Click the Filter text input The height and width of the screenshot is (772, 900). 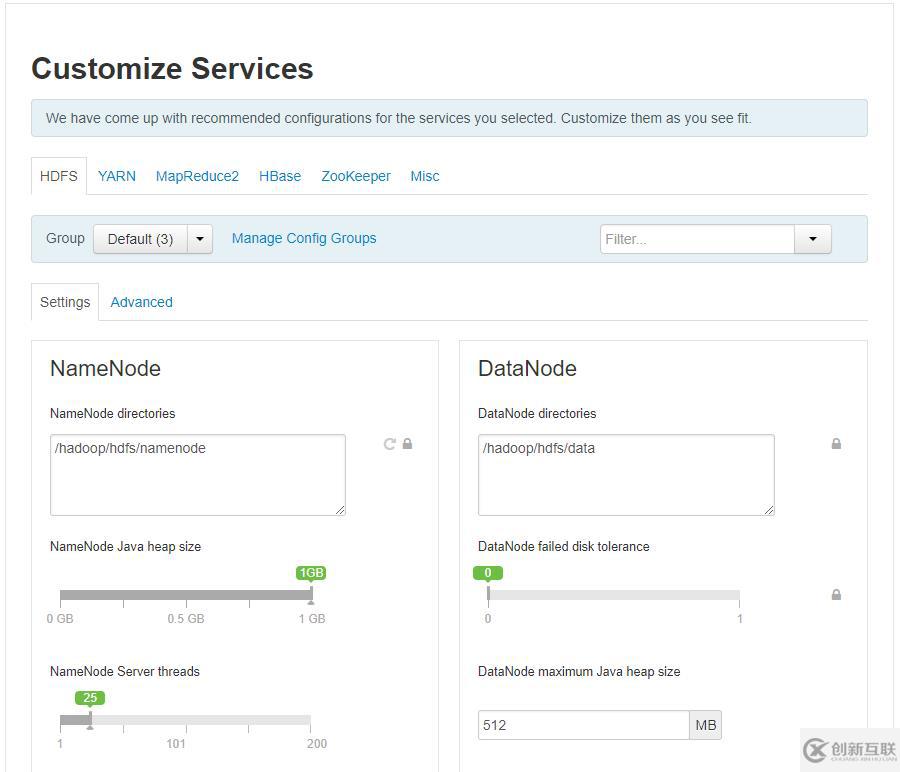point(697,239)
